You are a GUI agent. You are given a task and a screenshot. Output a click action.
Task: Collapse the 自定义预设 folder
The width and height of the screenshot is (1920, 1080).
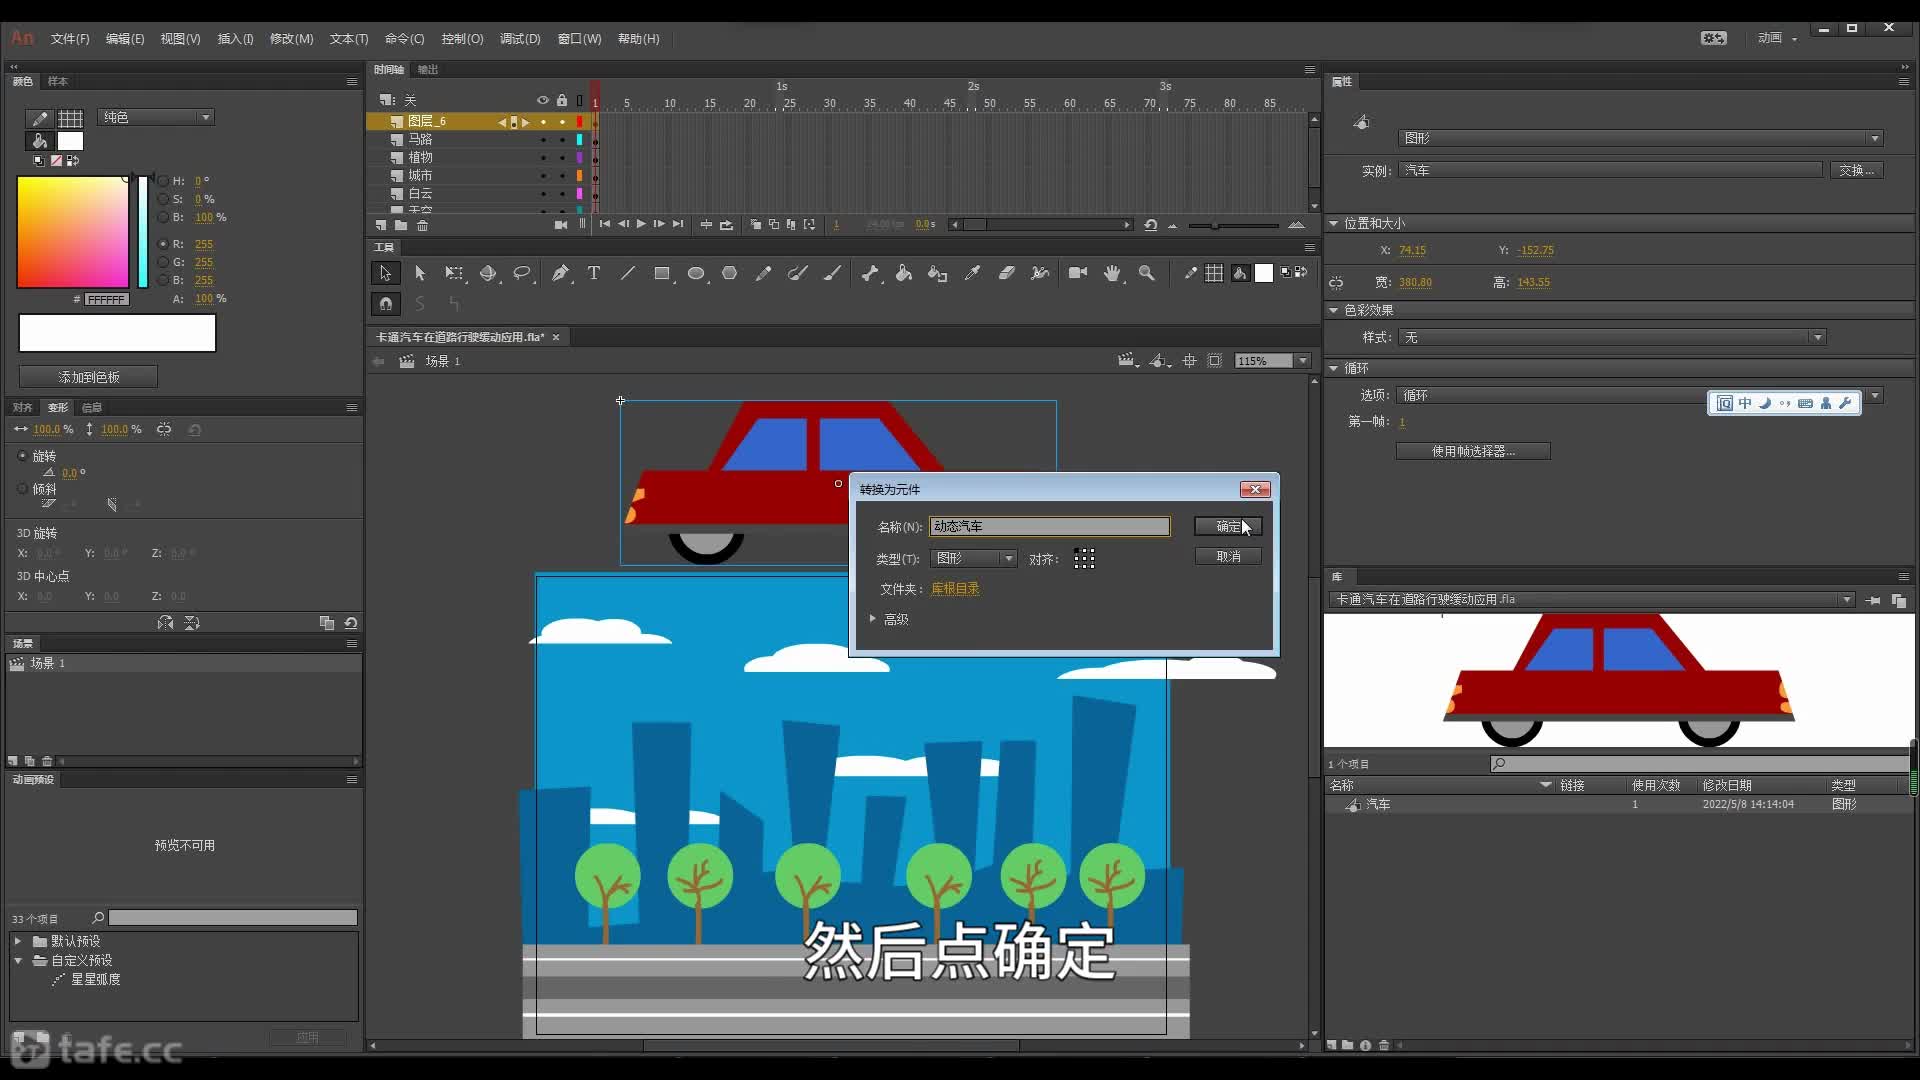click(18, 960)
